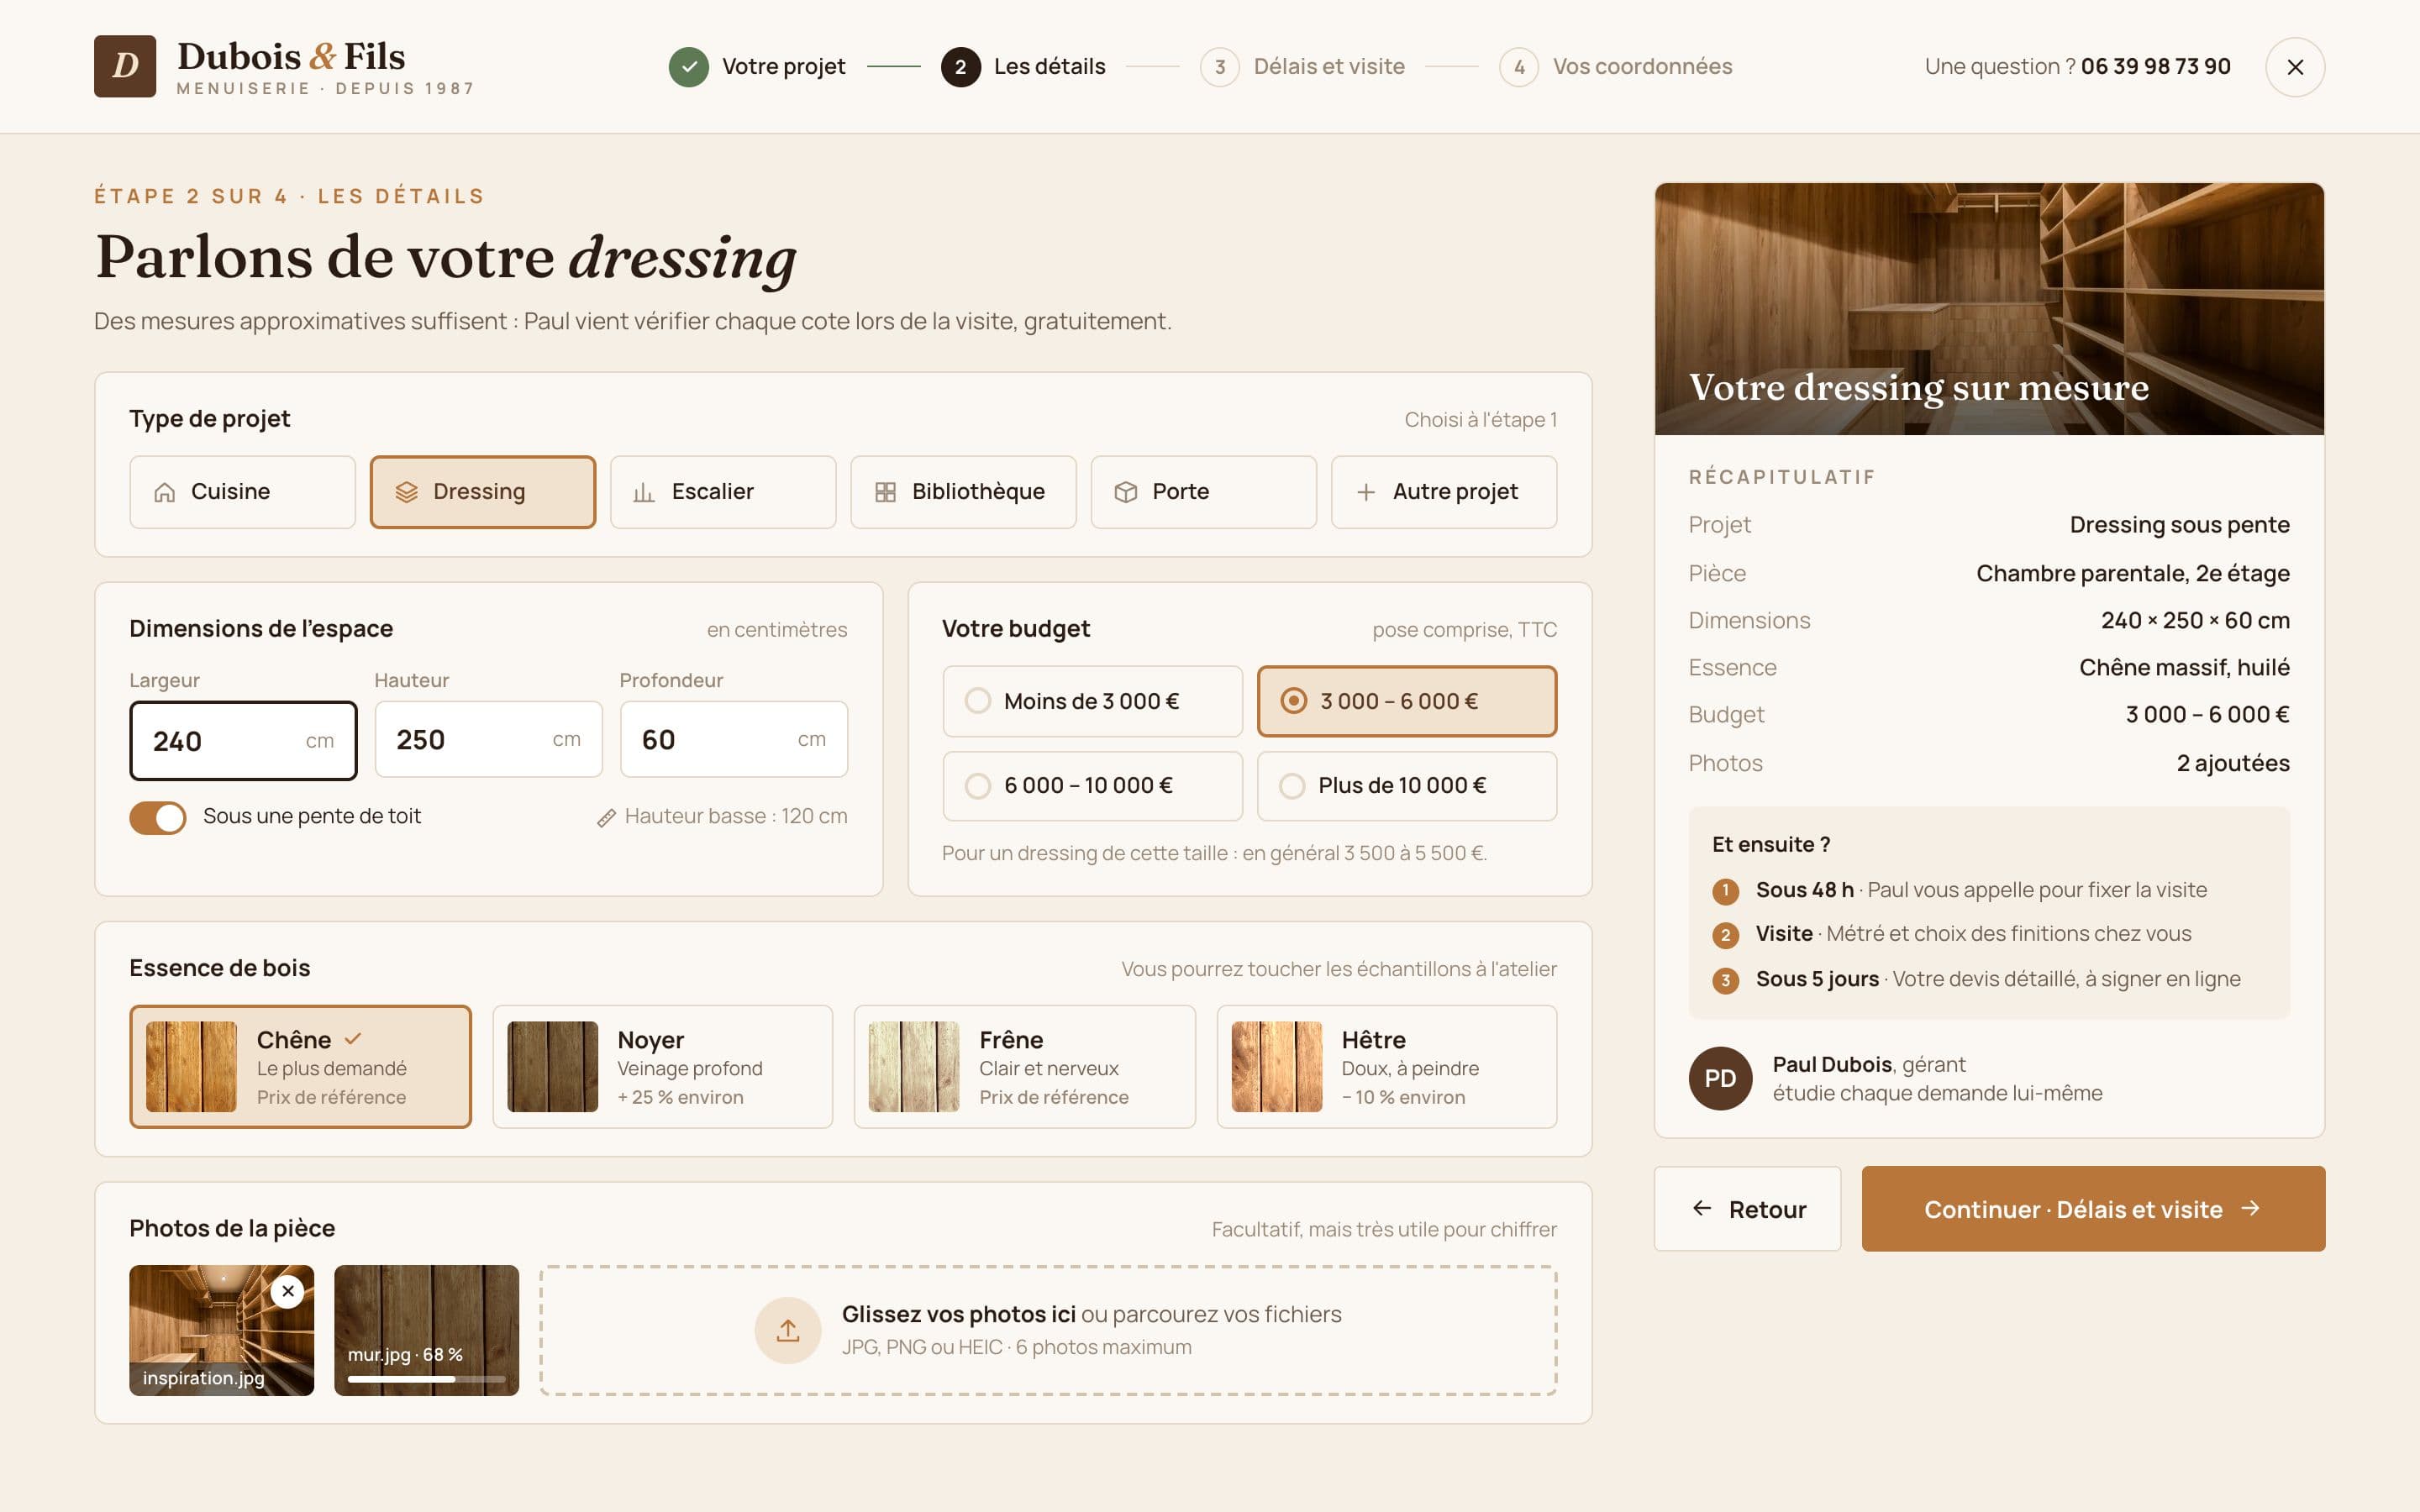
Task: Select budget Moins de 3 000 €
Action: click(x=1092, y=701)
